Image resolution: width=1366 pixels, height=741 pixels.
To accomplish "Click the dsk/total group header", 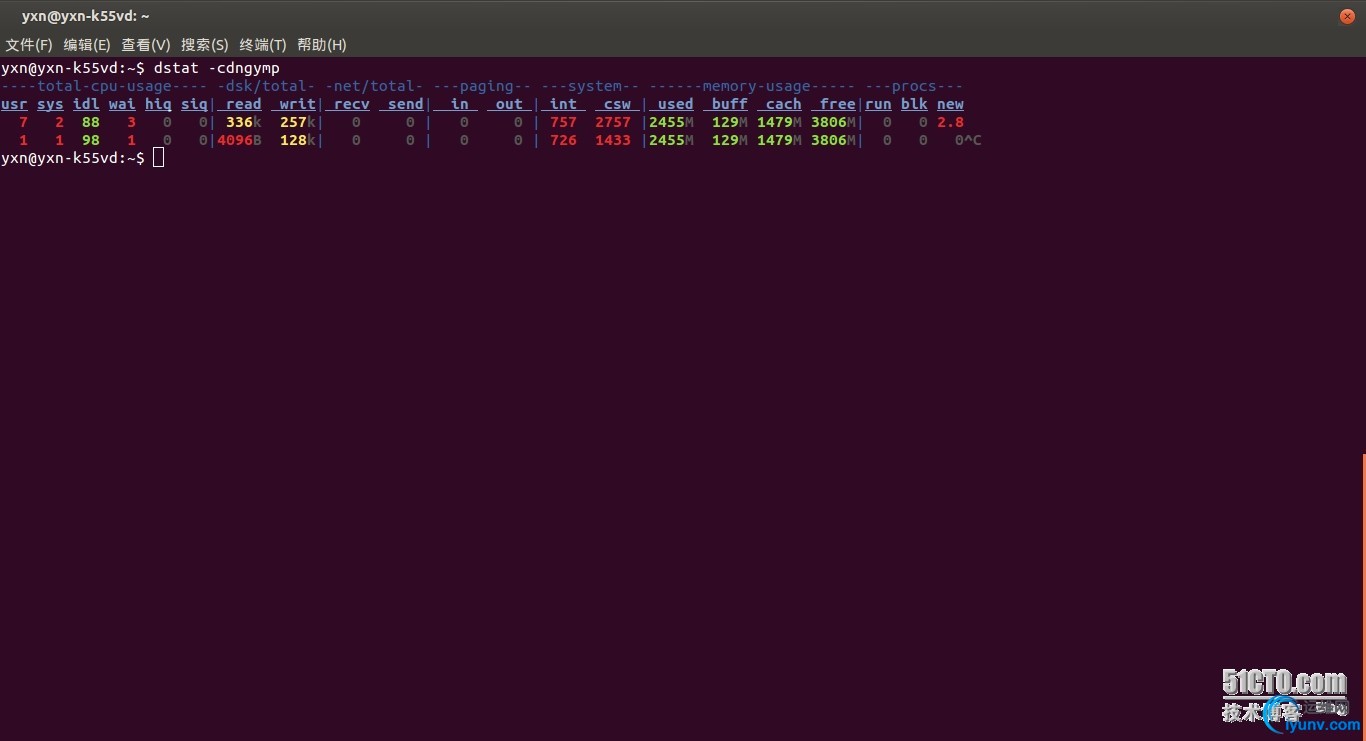I will coord(266,86).
